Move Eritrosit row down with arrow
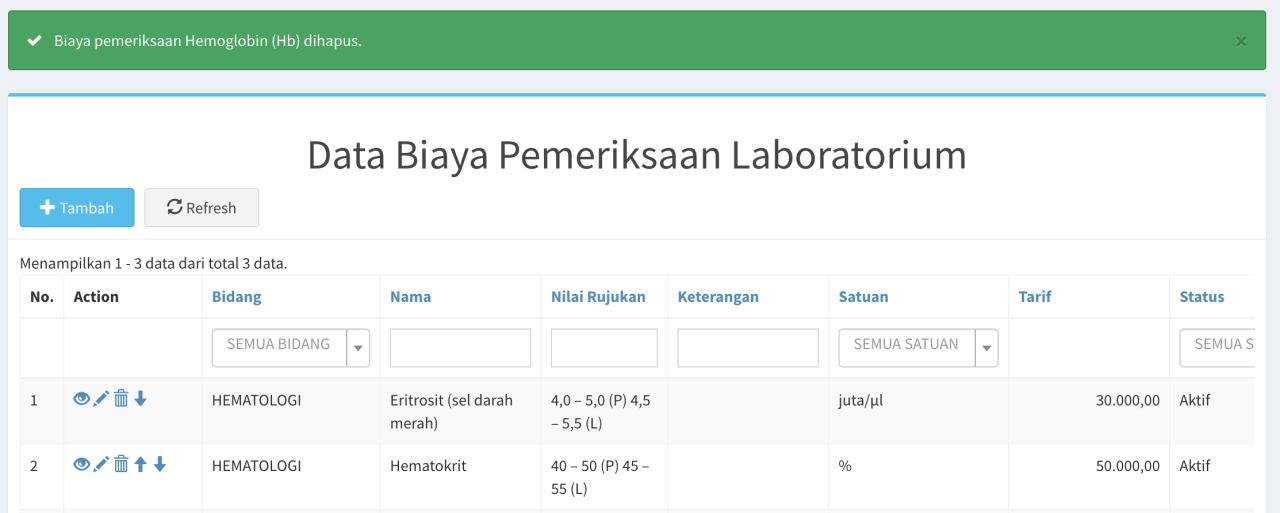The height and width of the screenshot is (513, 1280). 140,399
